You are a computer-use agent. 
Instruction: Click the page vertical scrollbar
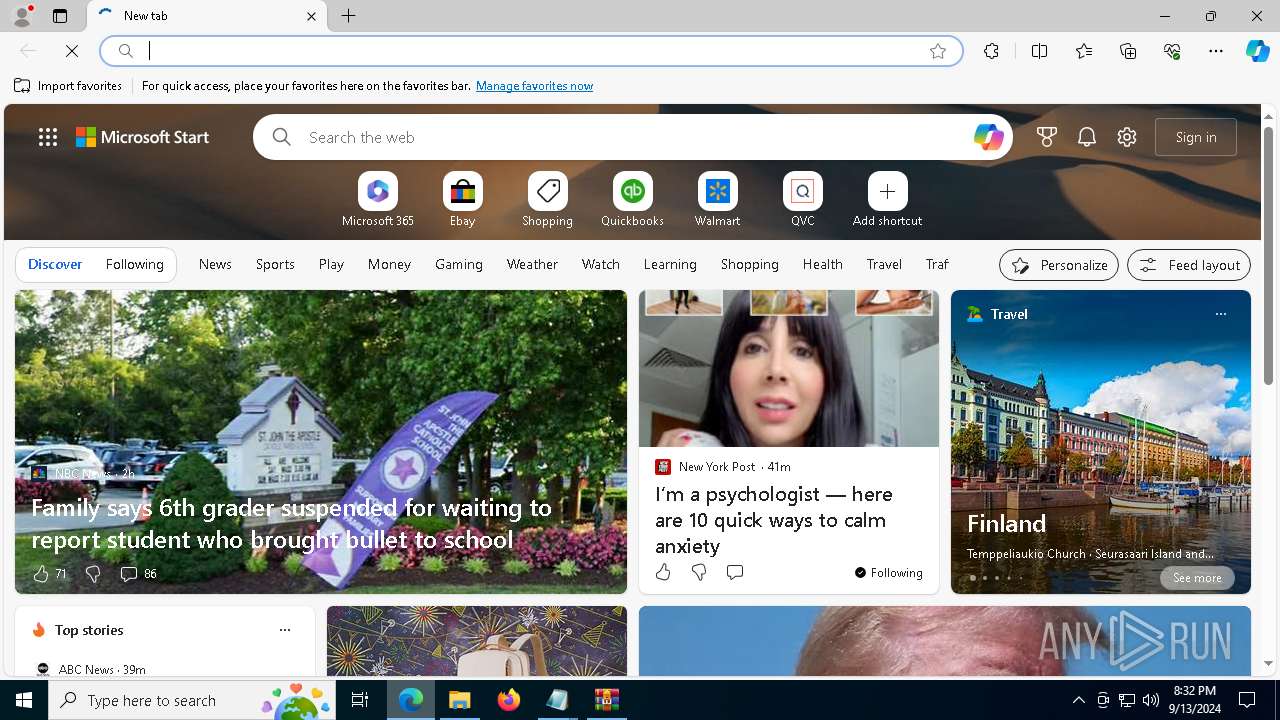[x=1268, y=256]
